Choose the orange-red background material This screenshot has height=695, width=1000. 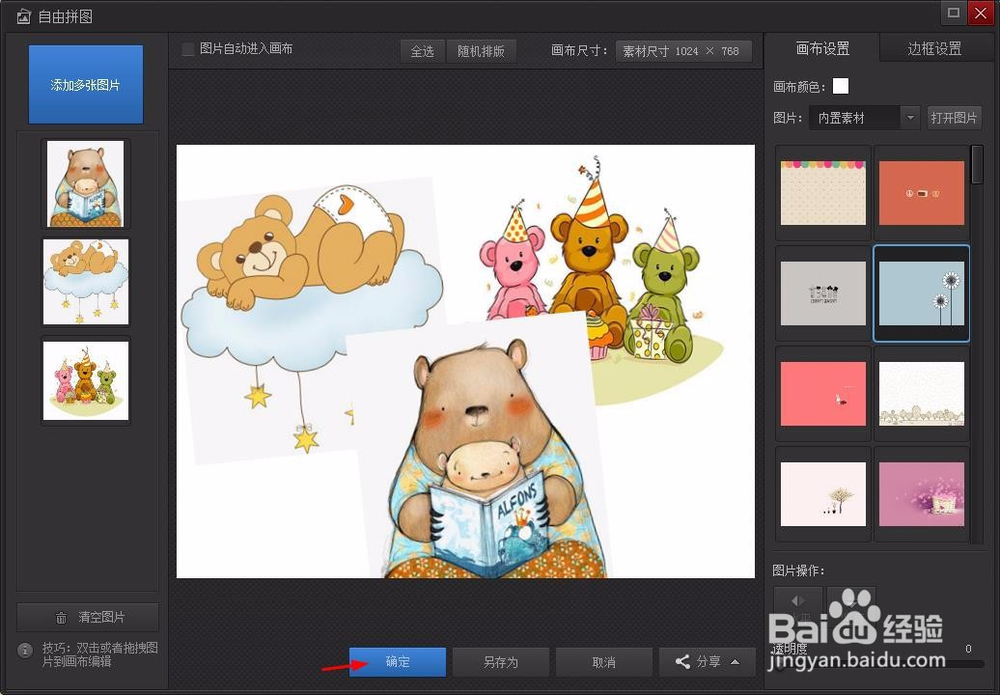(922, 193)
